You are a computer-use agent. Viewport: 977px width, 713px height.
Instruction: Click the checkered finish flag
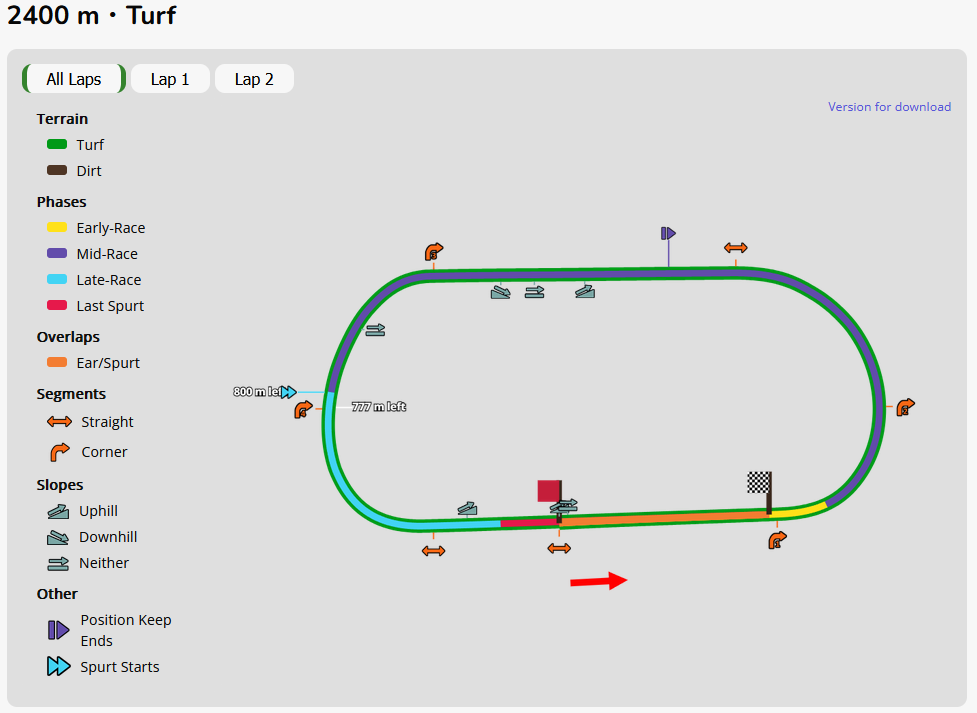pyautogui.click(x=760, y=483)
